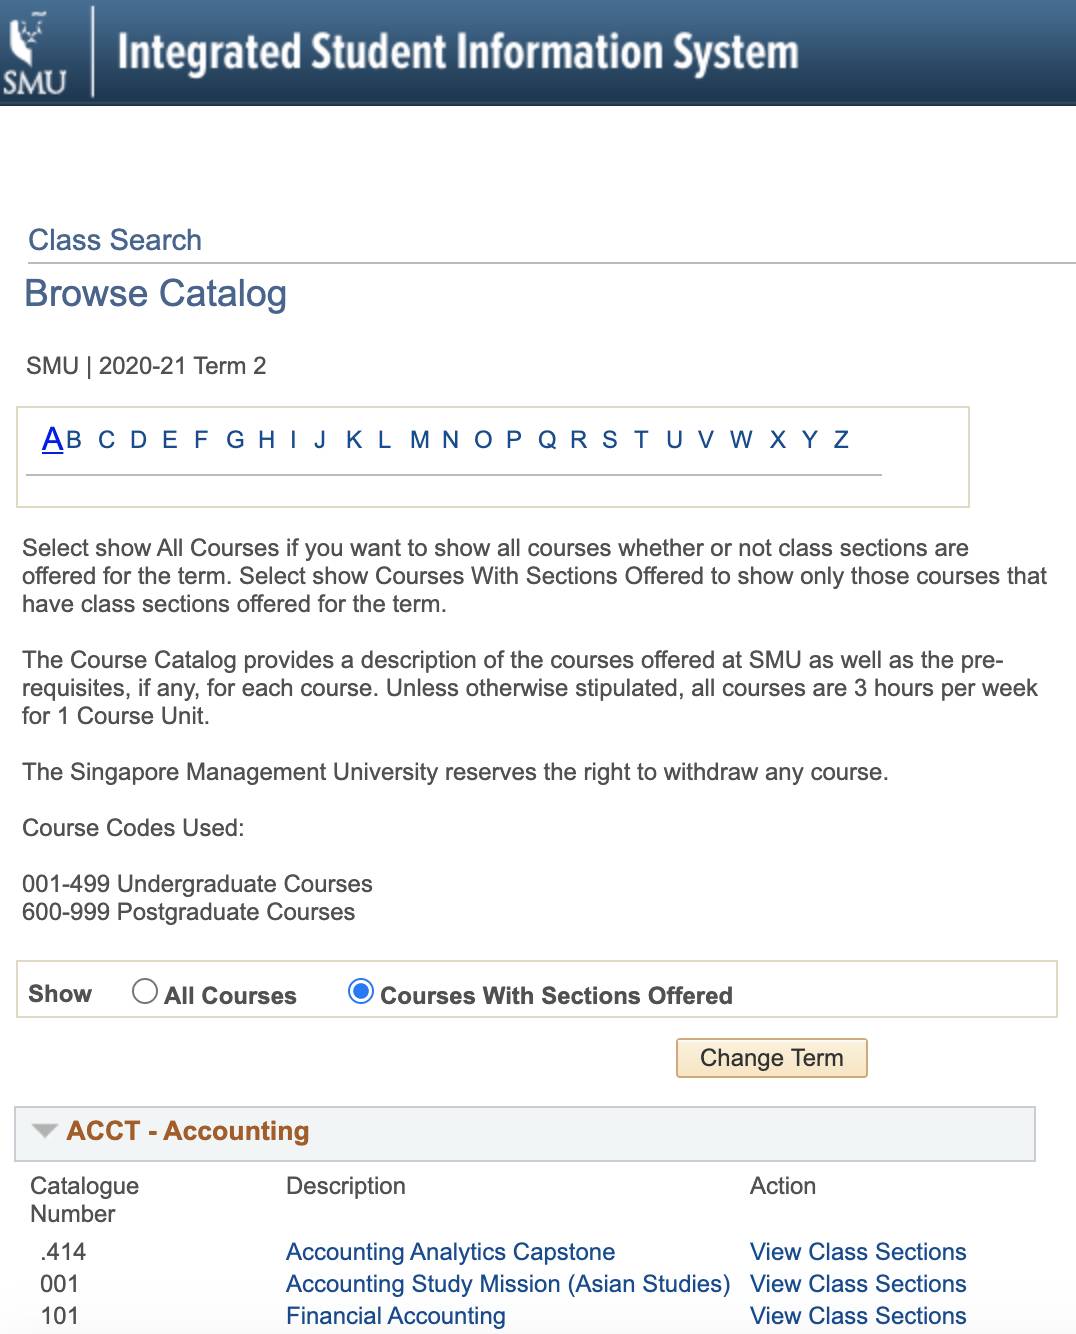View Class Sections for Accounting Analytics Capstone
This screenshot has width=1076, height=1334.
coord(858,1252)
